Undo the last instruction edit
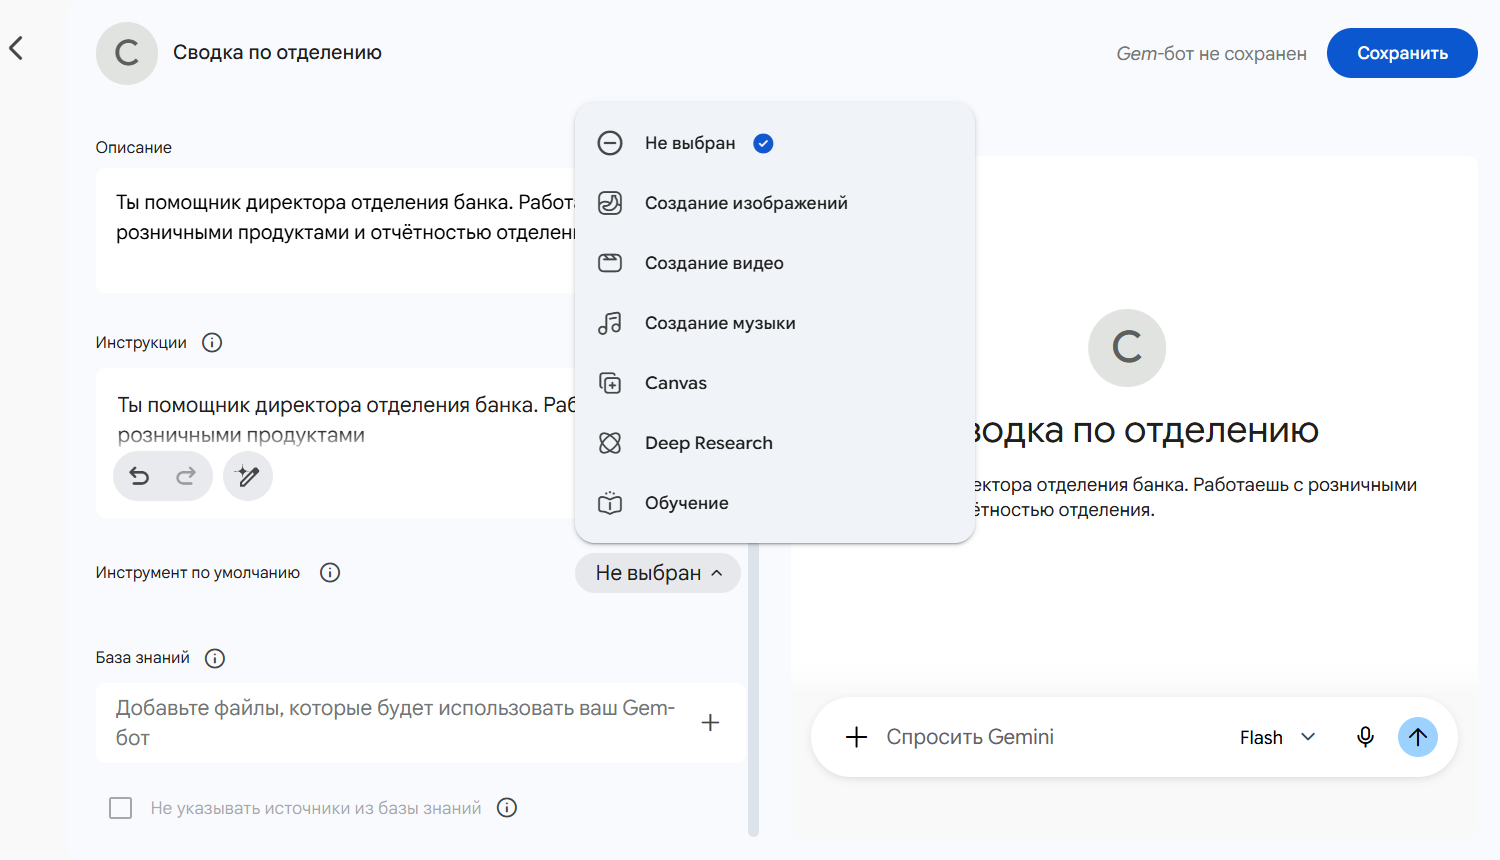1500x860 pixels. (x=140, y=476)
